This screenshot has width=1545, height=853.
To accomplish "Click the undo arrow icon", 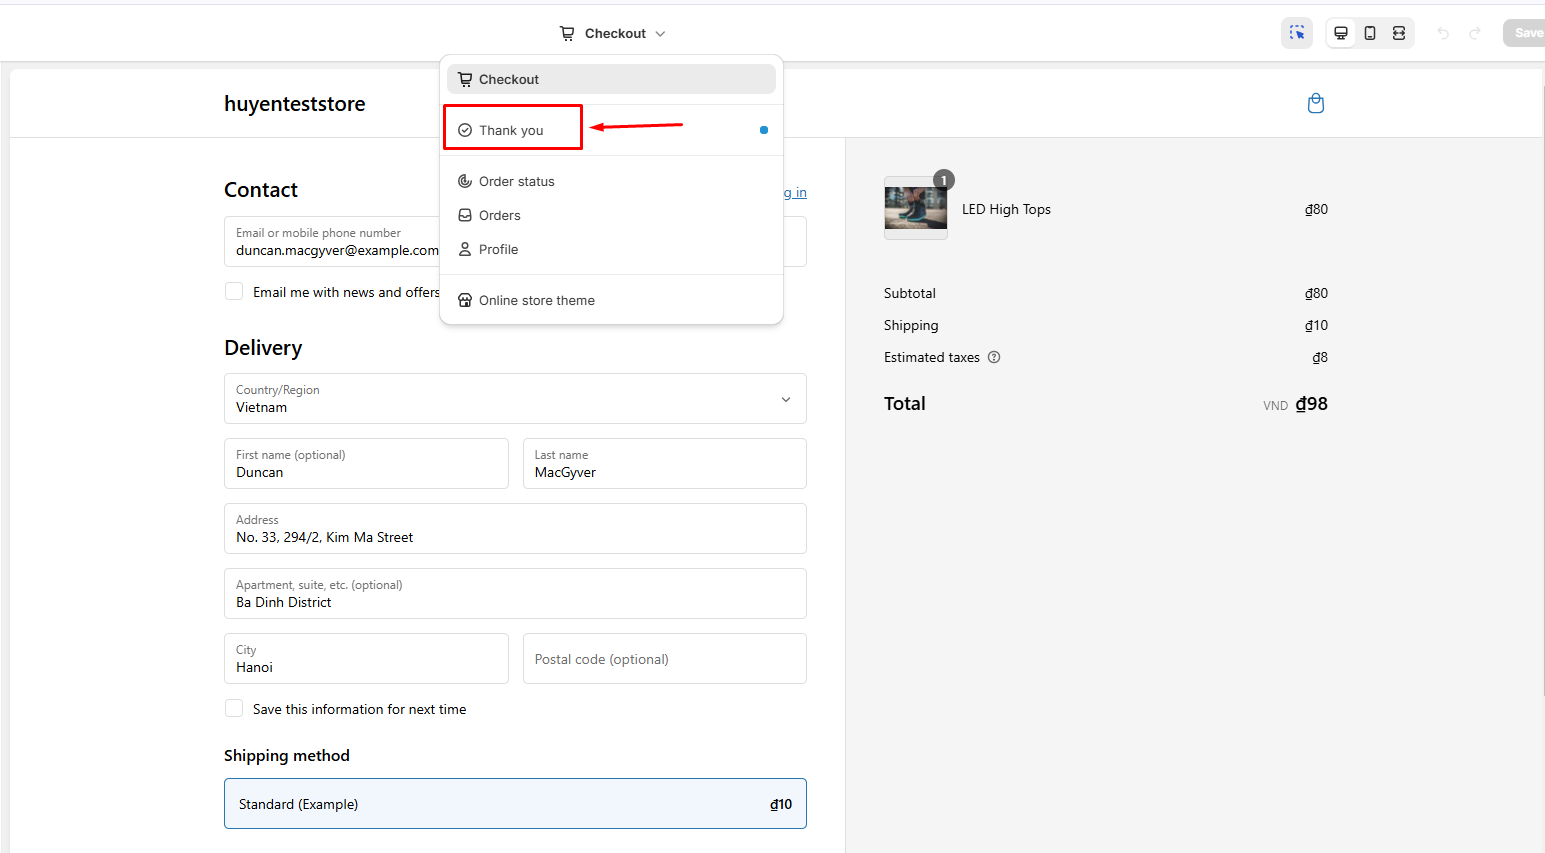I will point(1443,33).
